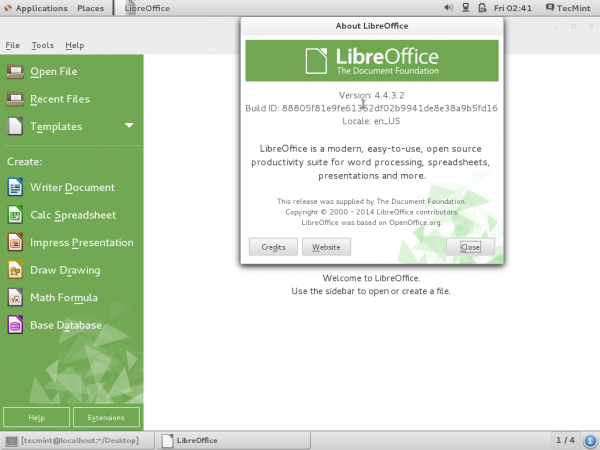Click Recent Files label in sidebar
600x450 pixels.
(60, 99)
